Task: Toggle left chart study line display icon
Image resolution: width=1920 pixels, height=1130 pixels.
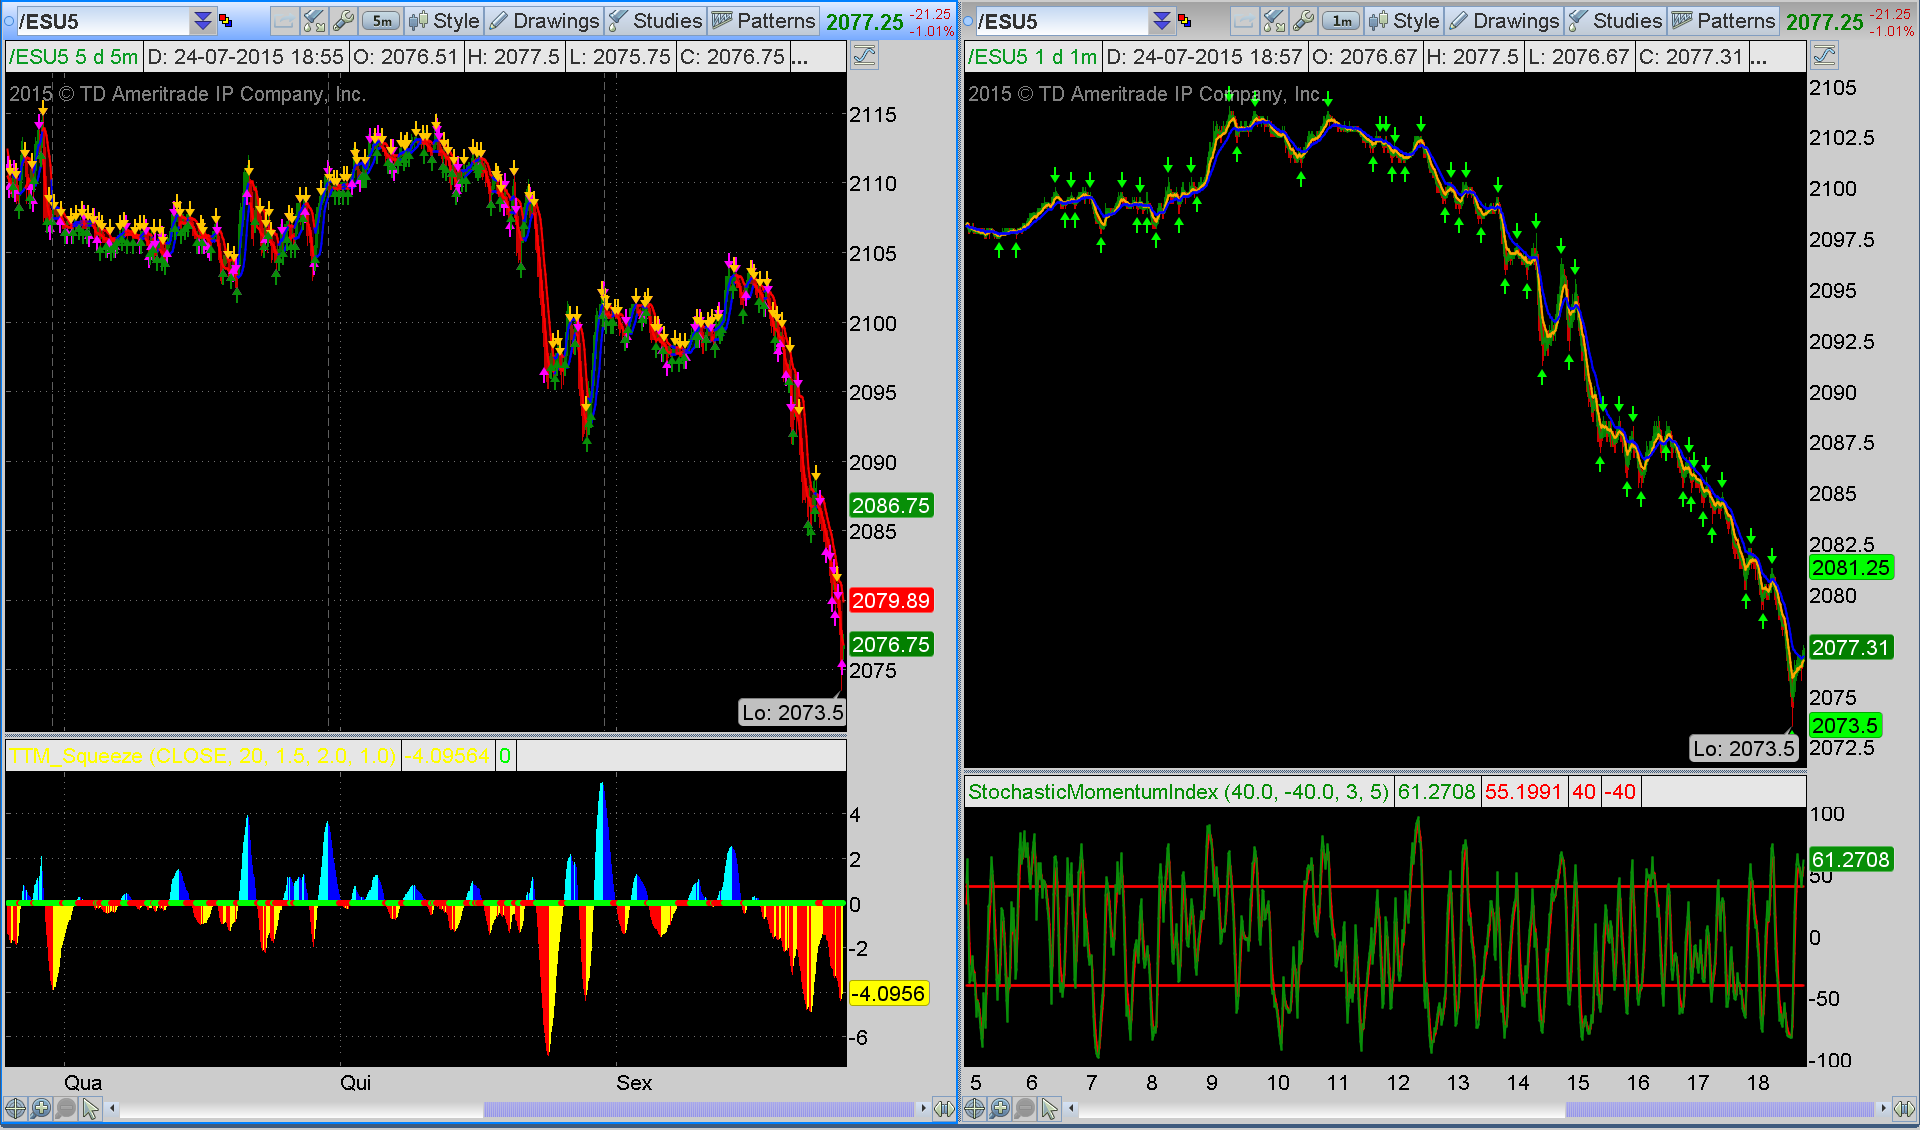Action: click(x=865, y=57)
